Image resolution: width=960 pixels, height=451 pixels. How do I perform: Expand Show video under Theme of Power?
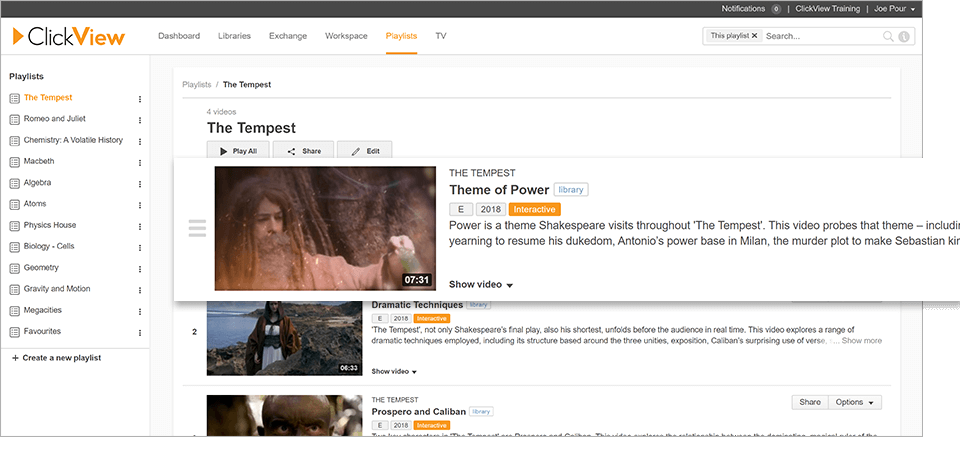pyautogui.click(x=481, y=285)
